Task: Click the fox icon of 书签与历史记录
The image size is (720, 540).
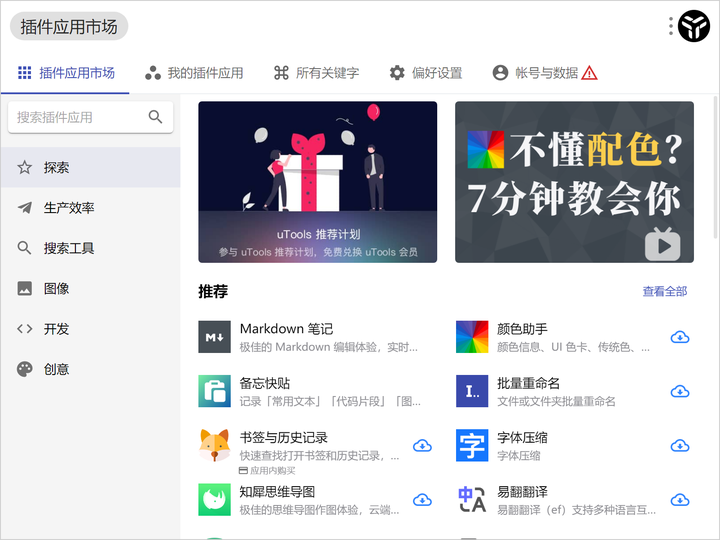Action: coord(214,445)
